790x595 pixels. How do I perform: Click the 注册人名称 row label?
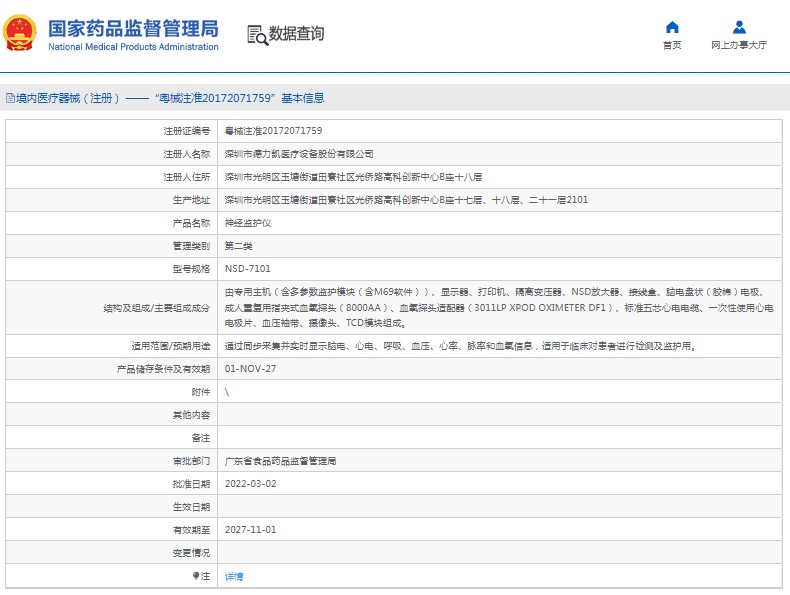(186, 154)
